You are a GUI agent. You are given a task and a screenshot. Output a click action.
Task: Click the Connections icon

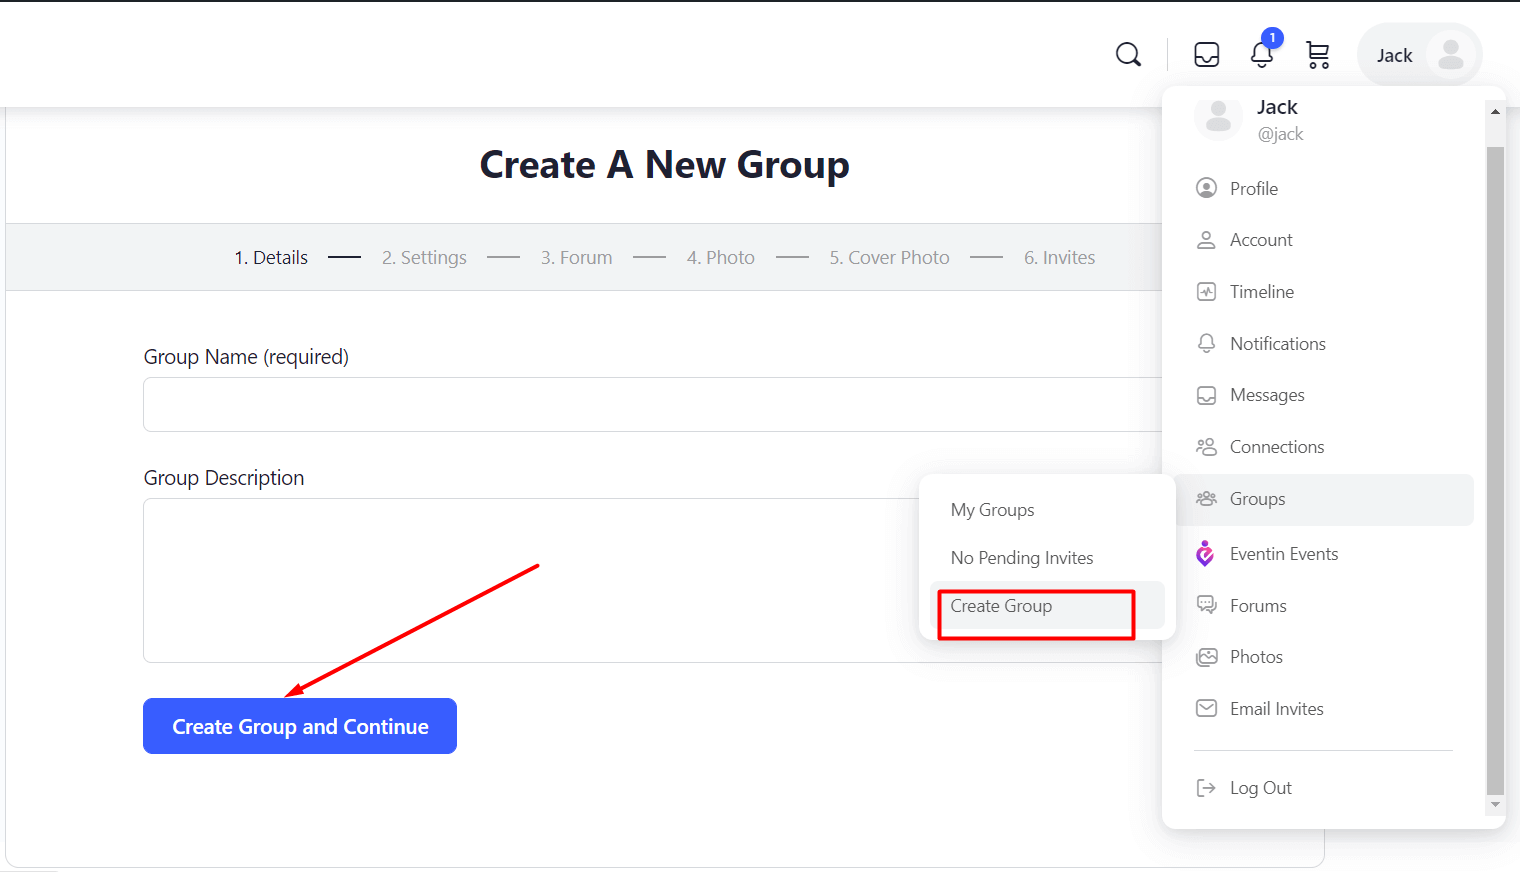(1206, 446)
